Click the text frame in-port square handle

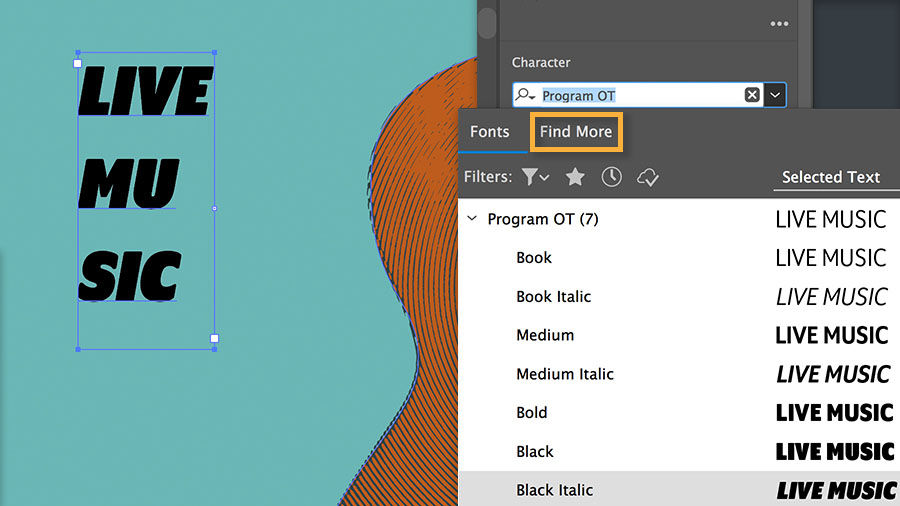(77, 64)
